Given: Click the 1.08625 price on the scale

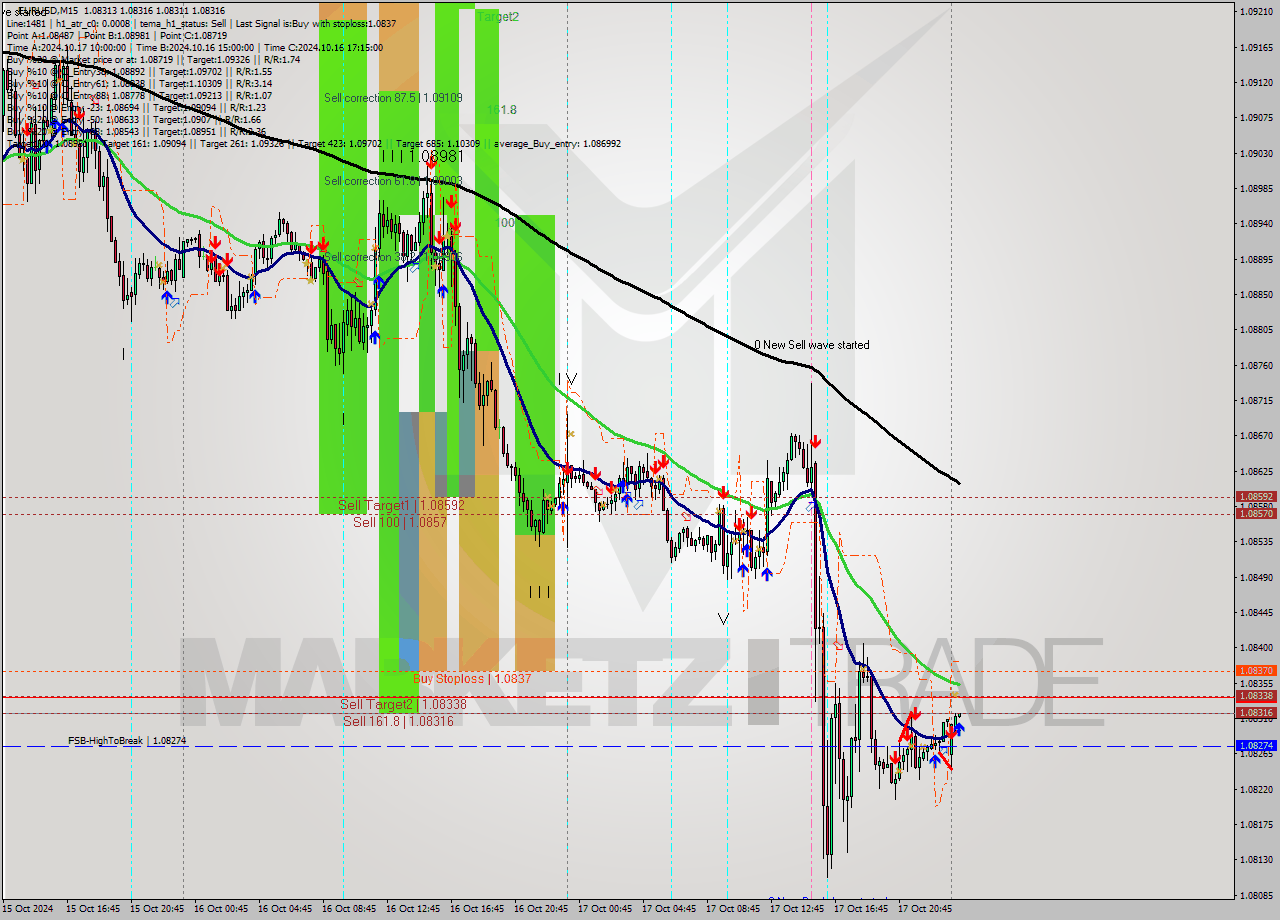Looking at the screenshot, I should pyautogui.click(x=1256, y=471).
